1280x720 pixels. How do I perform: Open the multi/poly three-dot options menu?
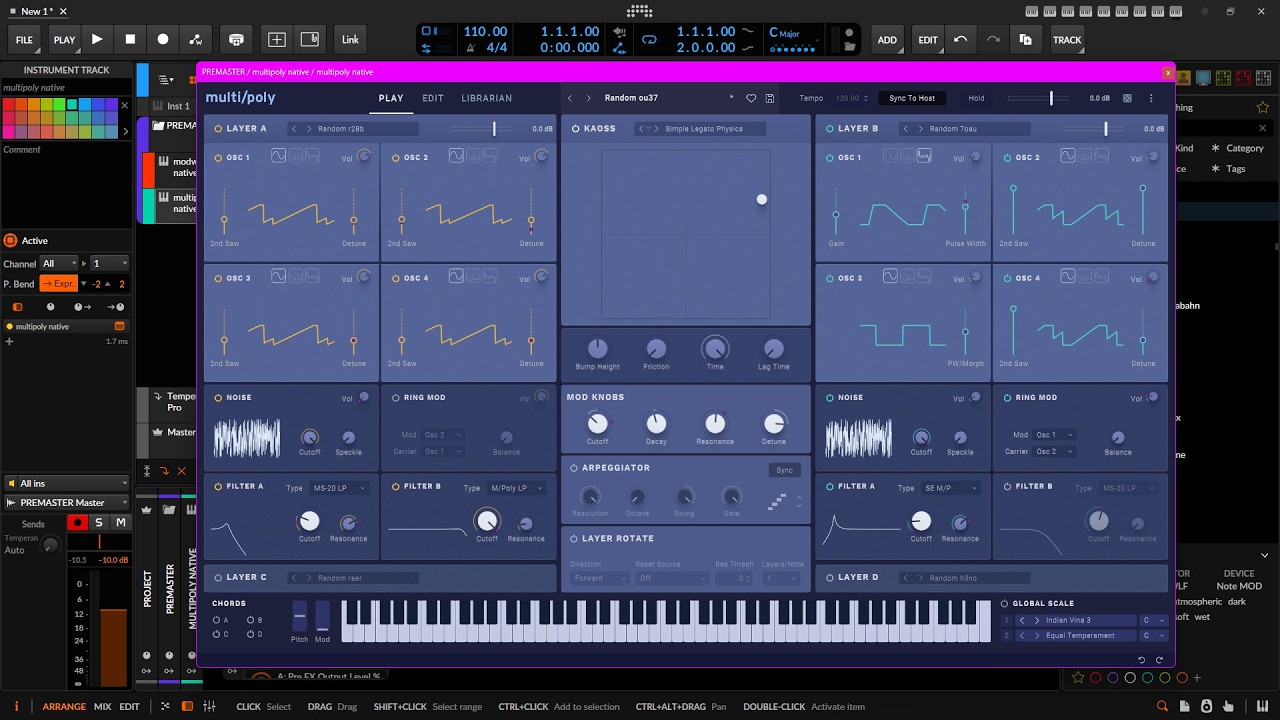tap(1151, 98)
